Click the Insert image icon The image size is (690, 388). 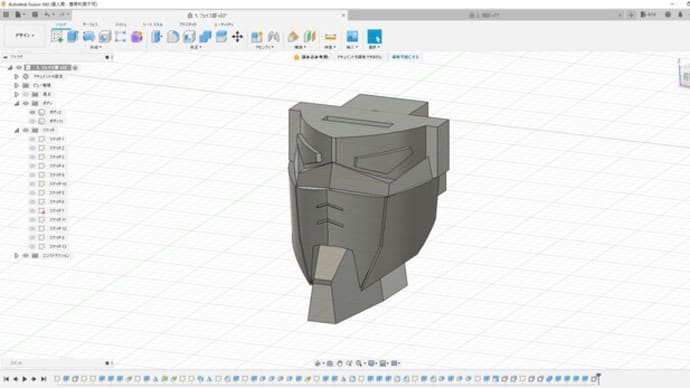click(352, 37)
